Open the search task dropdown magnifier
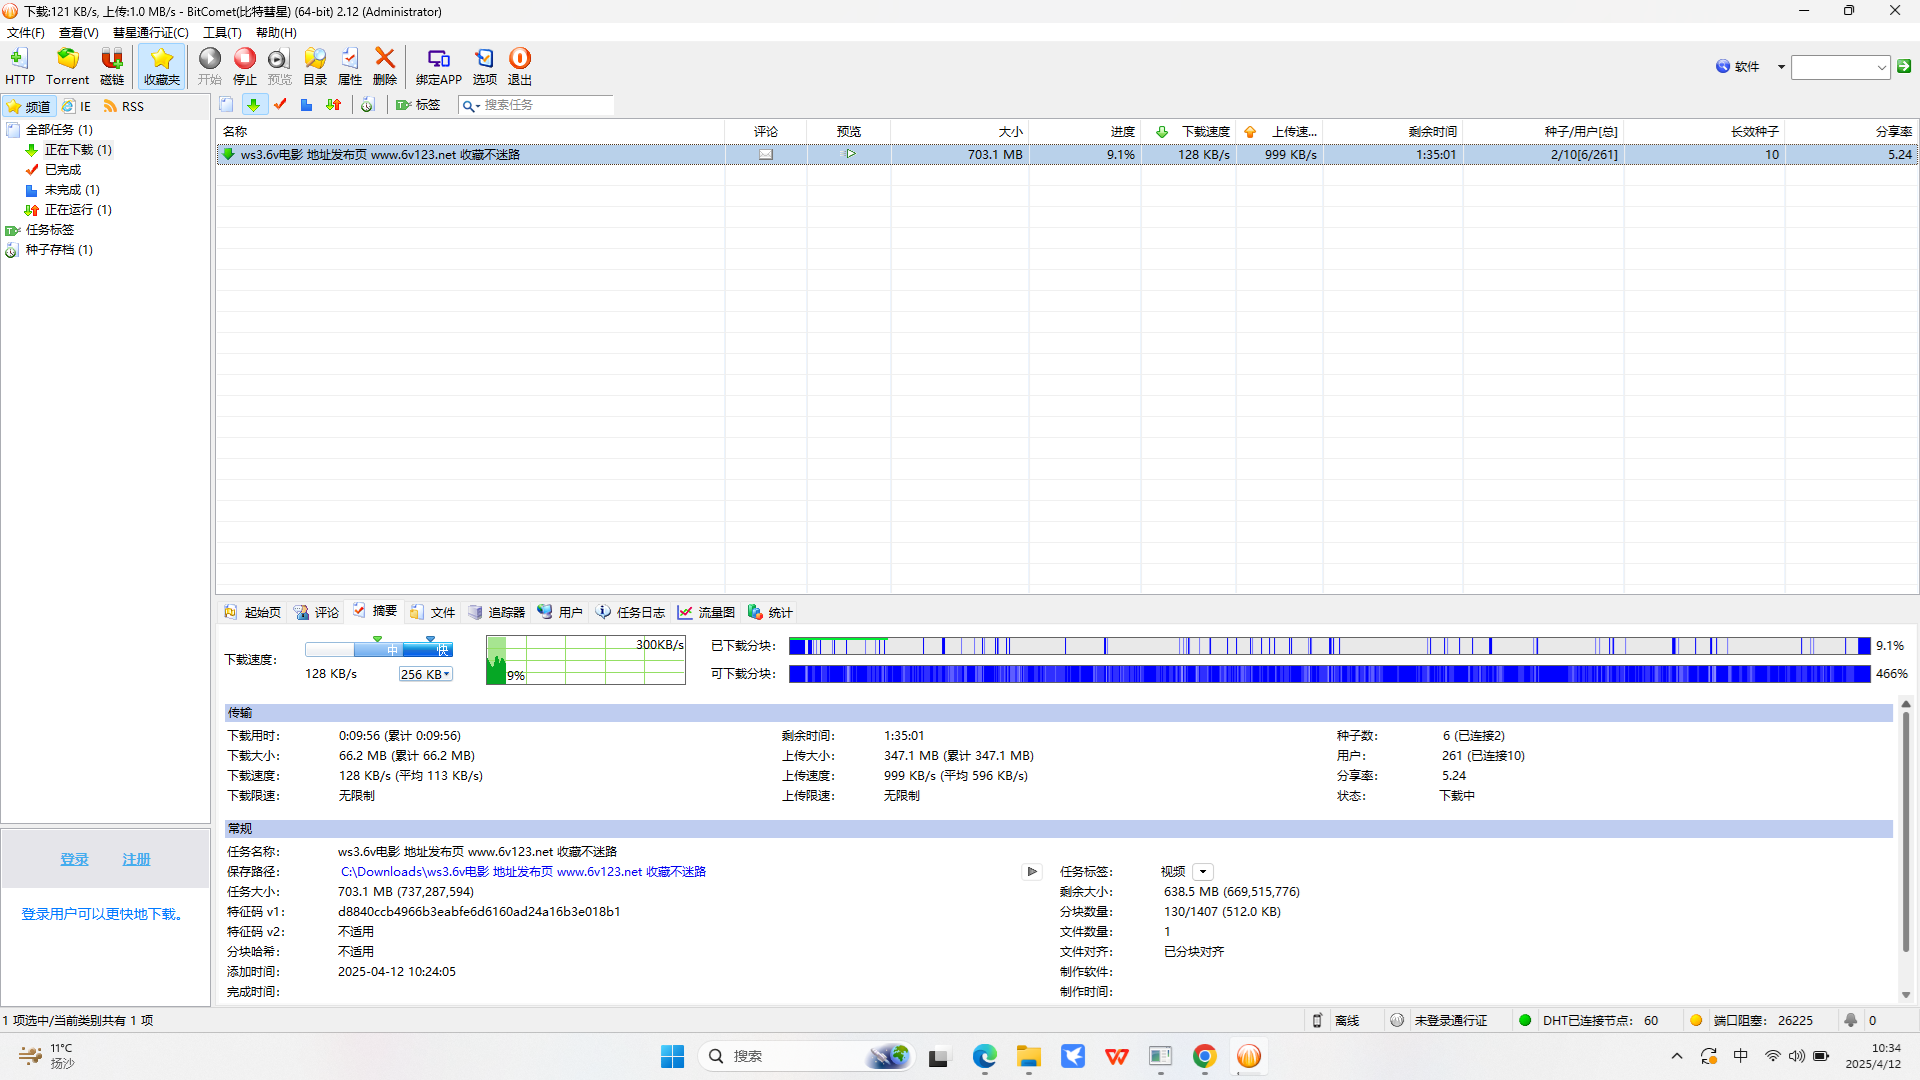Screen dimensions: 1920x1080 coord(470,105)
